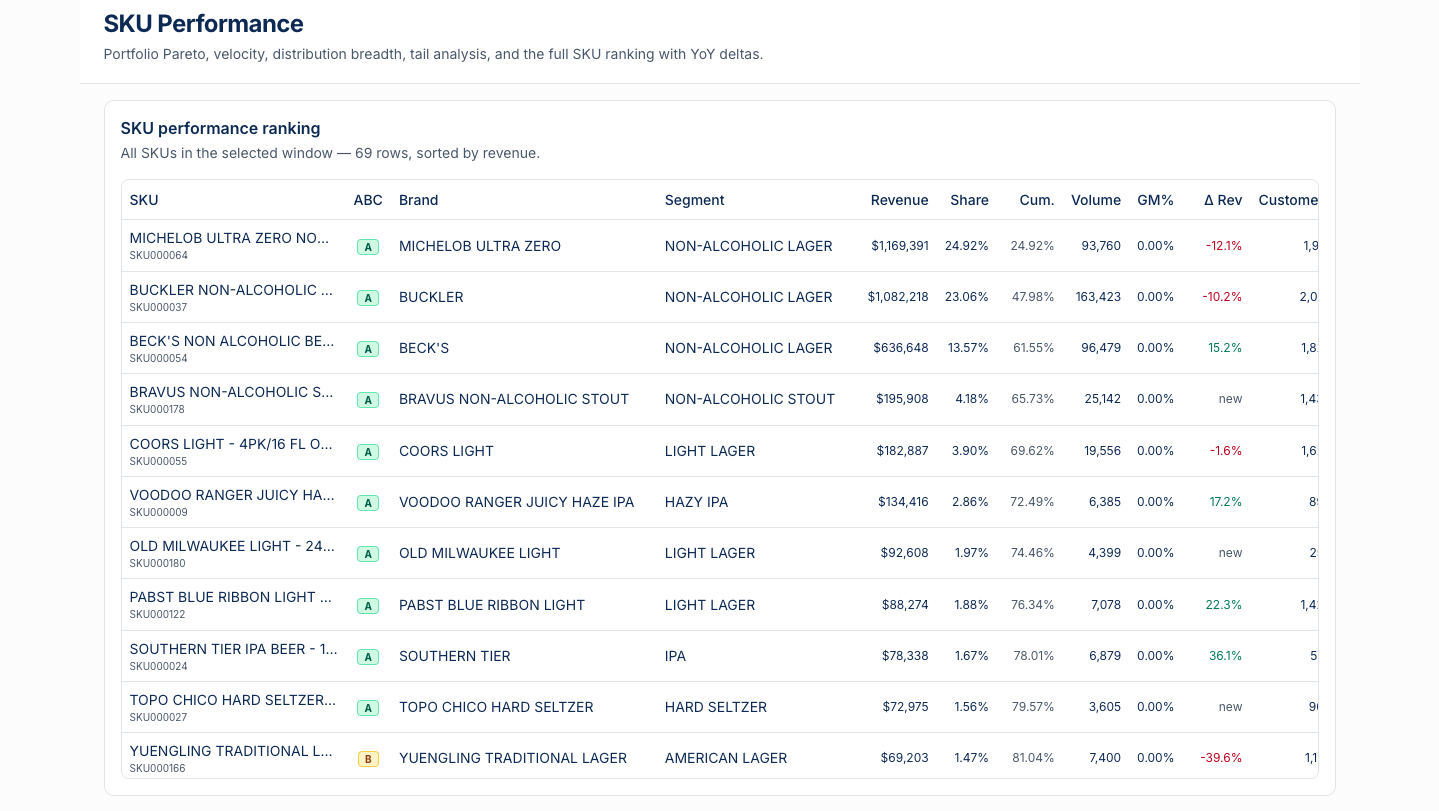This screenshot has height=811, width=1439.
Task: Select the SOUTHERN TIER IPA BEER SKU name
Action: click(x=233, y=649)
